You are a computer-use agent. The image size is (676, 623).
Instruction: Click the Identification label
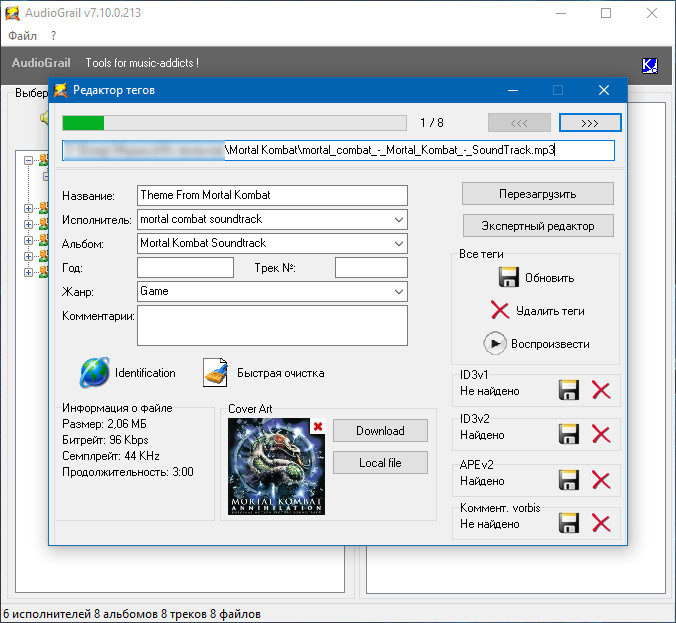click(145, 373)
